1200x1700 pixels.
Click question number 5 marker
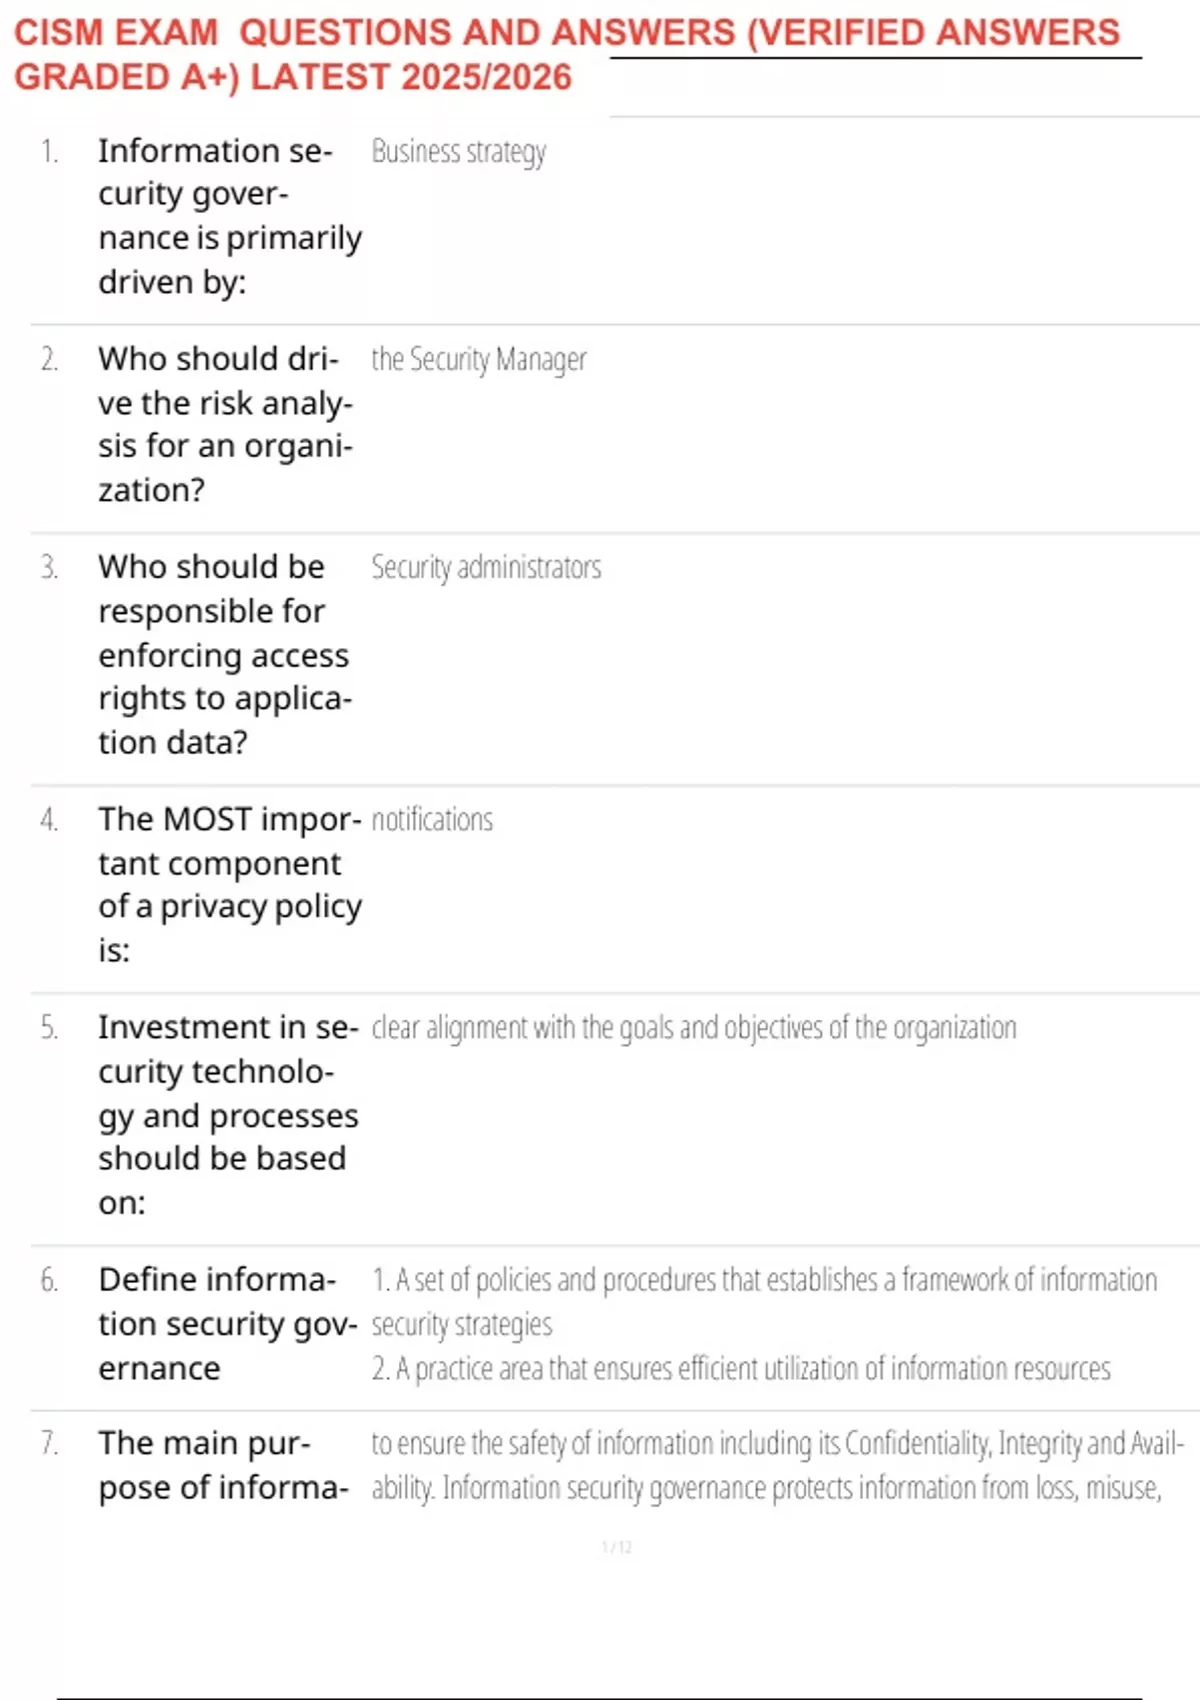pyautogui.click(x=49, y=1028)
